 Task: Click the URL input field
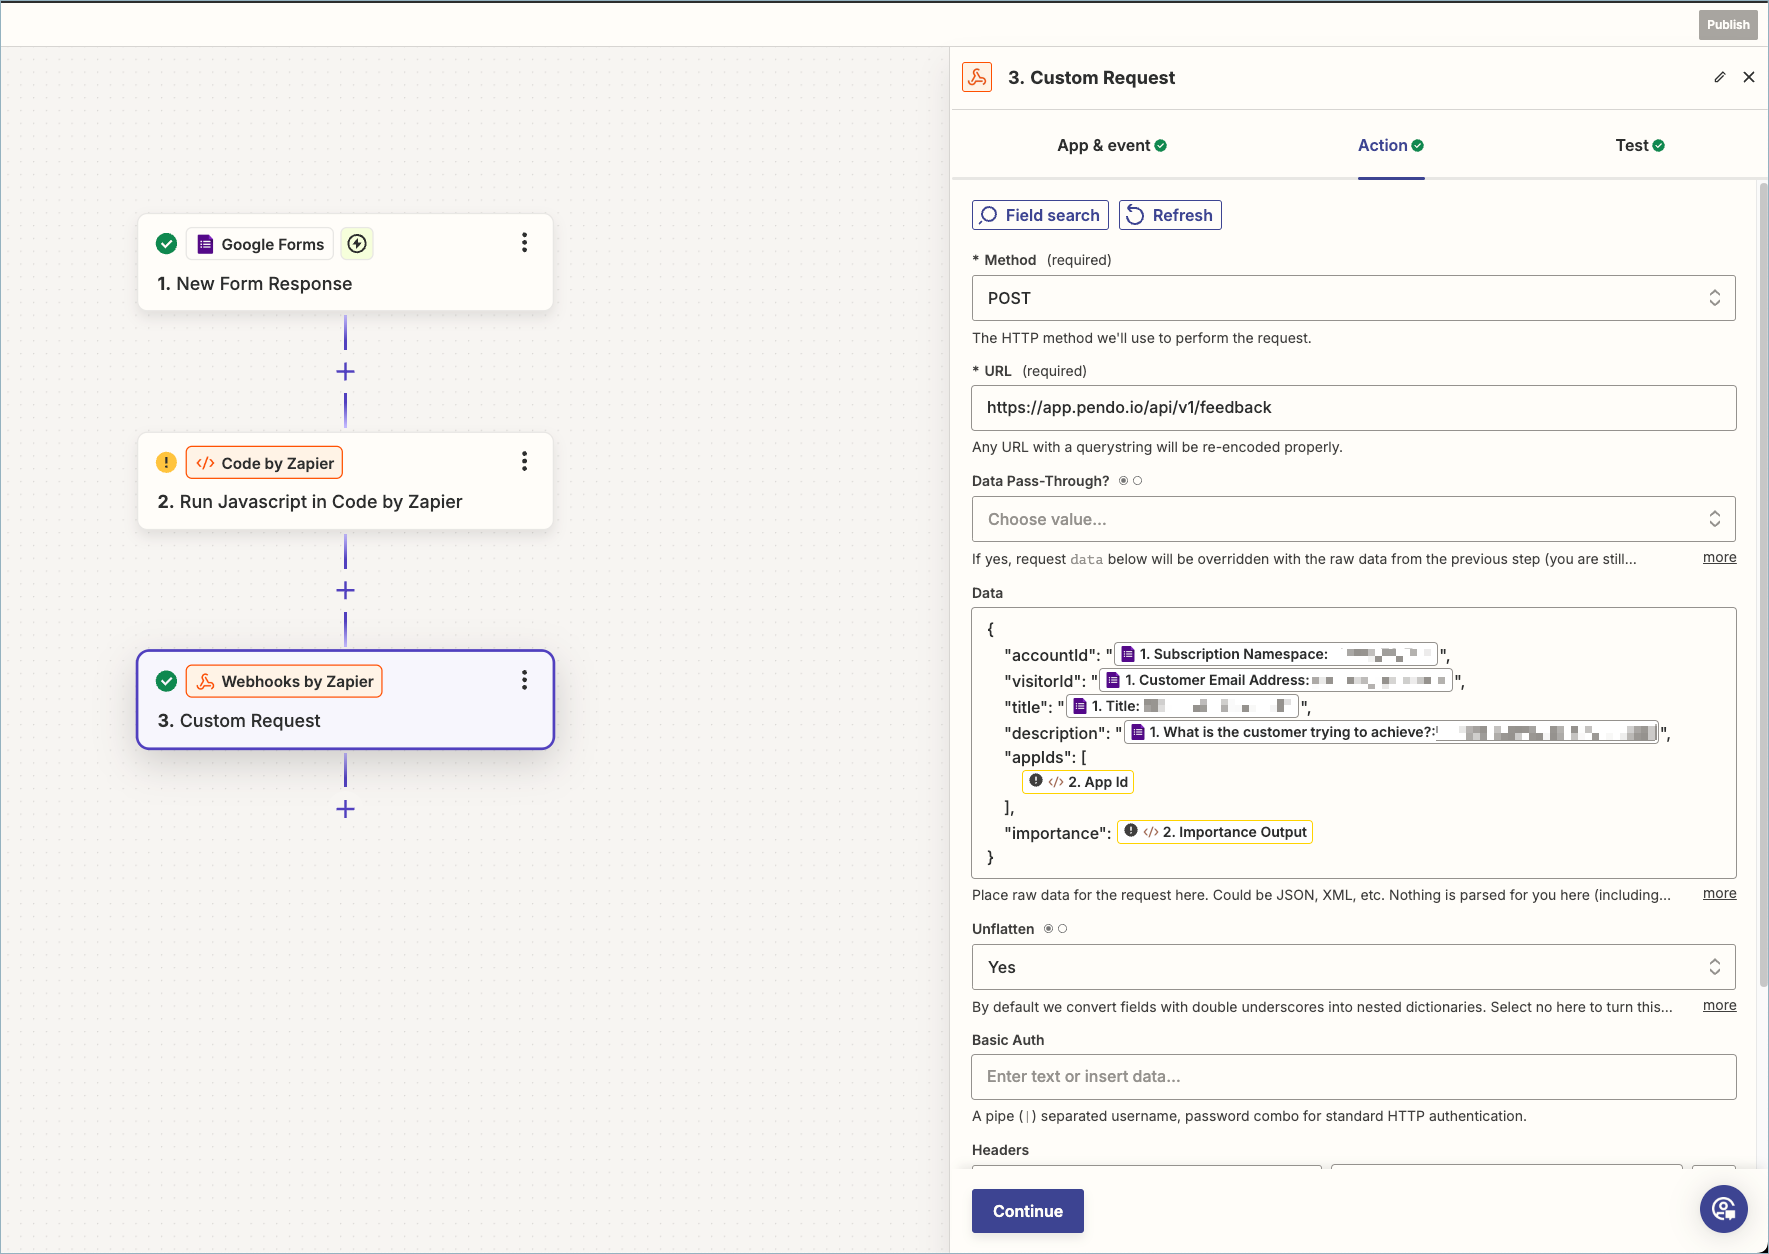click(1354, 408)
